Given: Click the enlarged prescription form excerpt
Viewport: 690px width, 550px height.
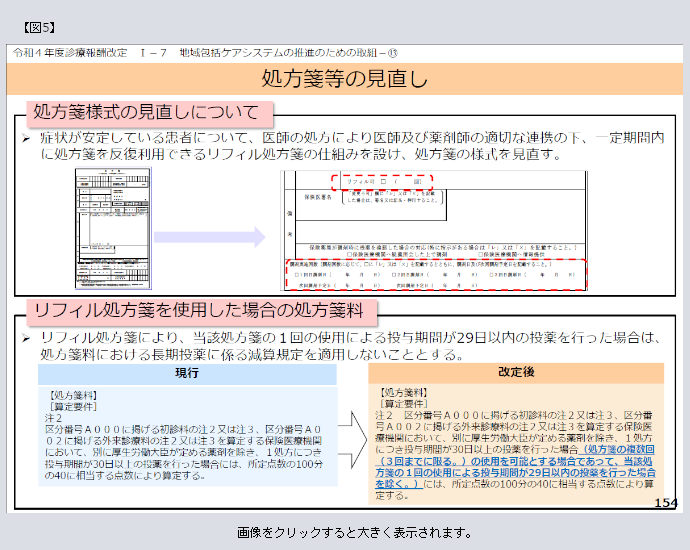Looking at the screenshot, I should [434, 231].
